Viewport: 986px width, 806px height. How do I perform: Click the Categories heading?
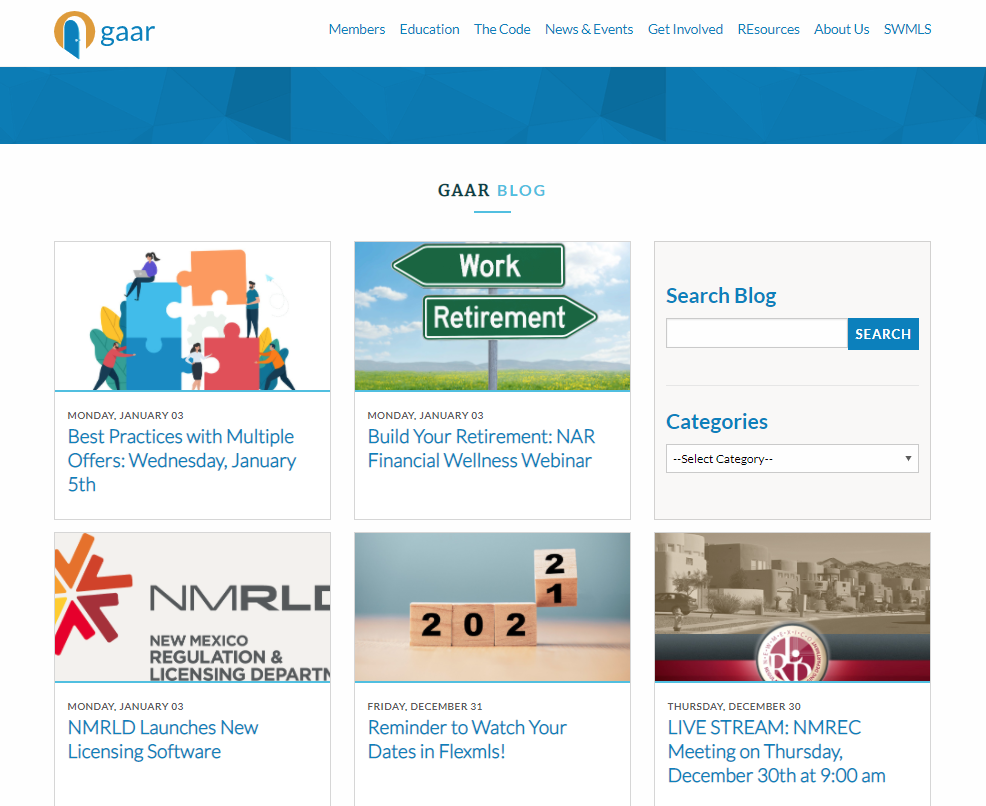coord(717,421)
